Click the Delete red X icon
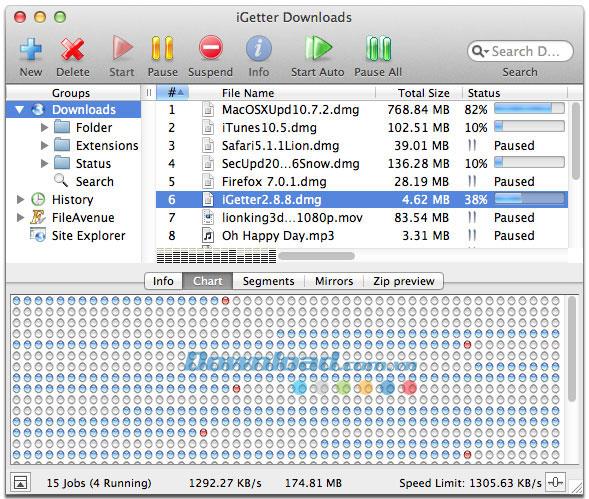 [72, 49]
